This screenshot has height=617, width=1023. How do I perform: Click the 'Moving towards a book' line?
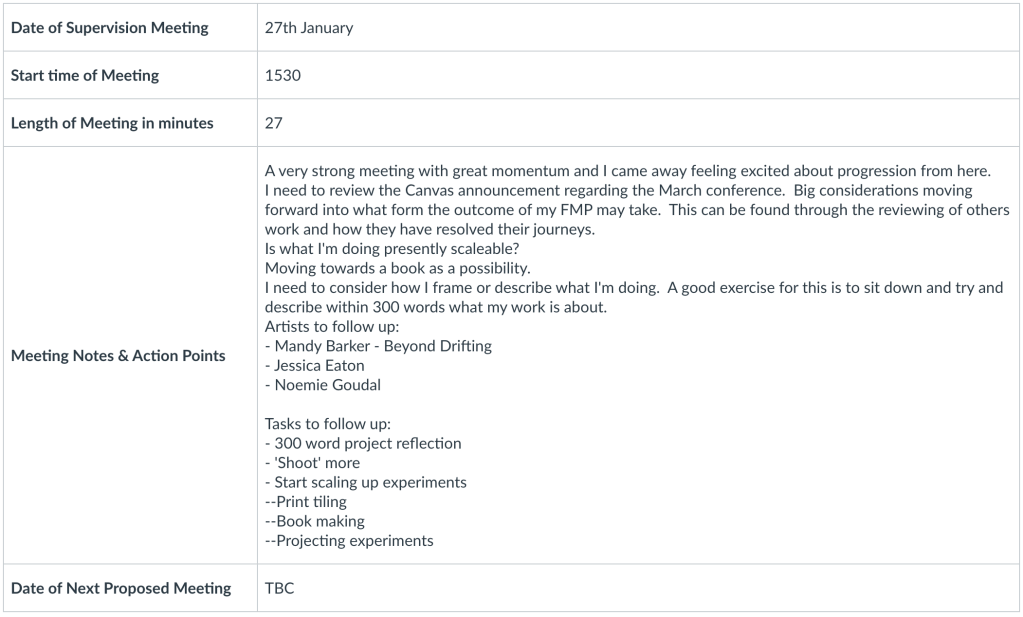(x=384, y=268)
